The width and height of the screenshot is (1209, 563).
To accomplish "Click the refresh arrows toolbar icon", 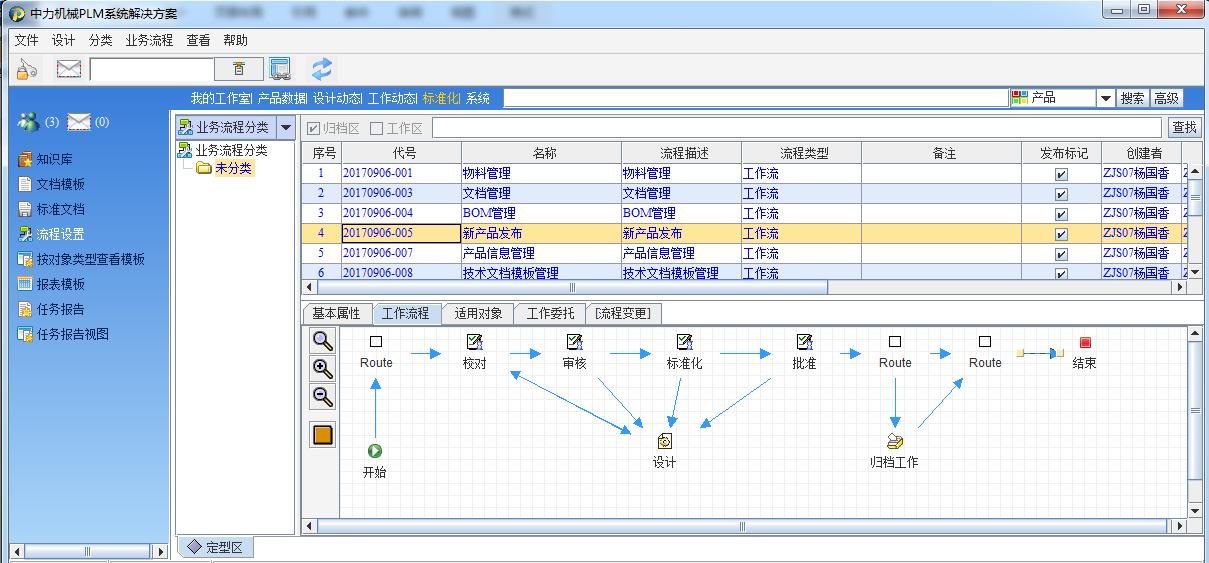I will point(321,68).
